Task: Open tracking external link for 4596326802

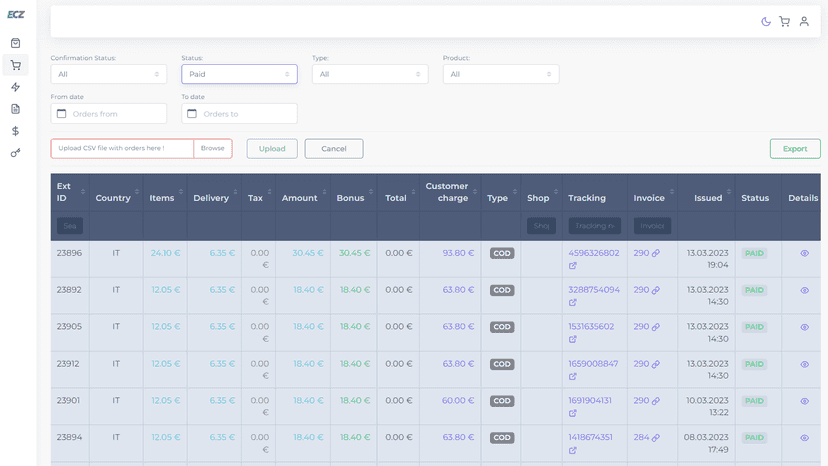Action: click(572, 266)
